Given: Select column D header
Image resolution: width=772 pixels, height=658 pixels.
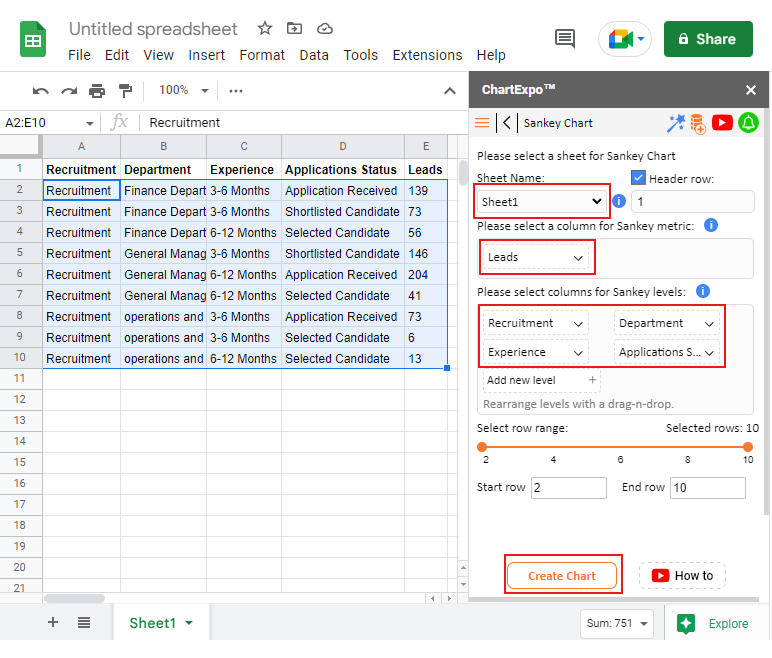Looking at the screenshot, I should (343, 146).
